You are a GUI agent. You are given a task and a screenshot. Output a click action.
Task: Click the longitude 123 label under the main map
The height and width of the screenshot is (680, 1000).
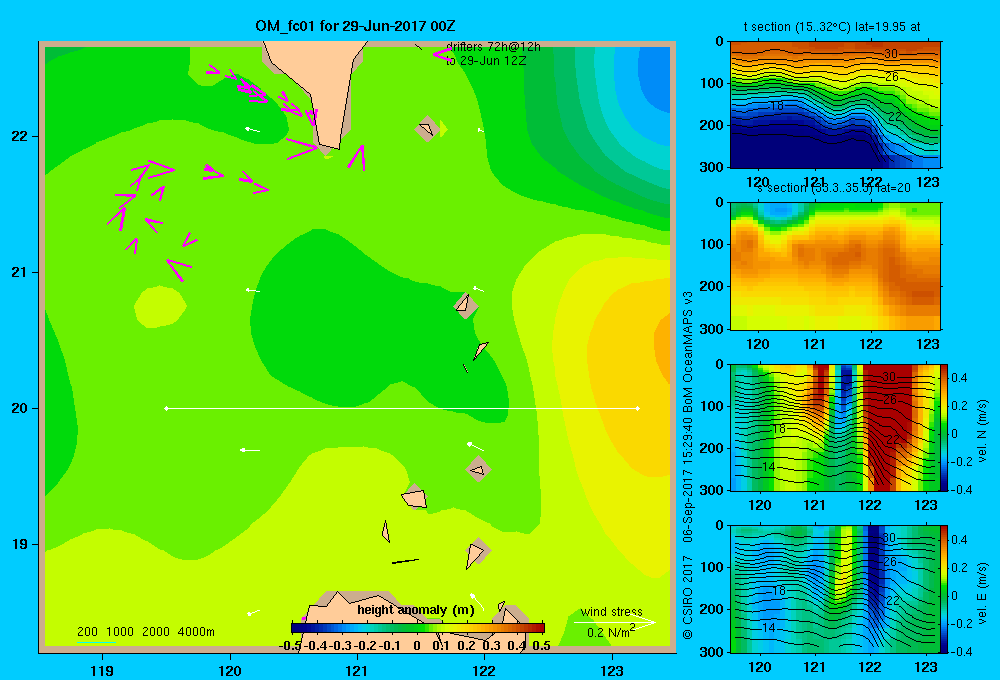612,670
